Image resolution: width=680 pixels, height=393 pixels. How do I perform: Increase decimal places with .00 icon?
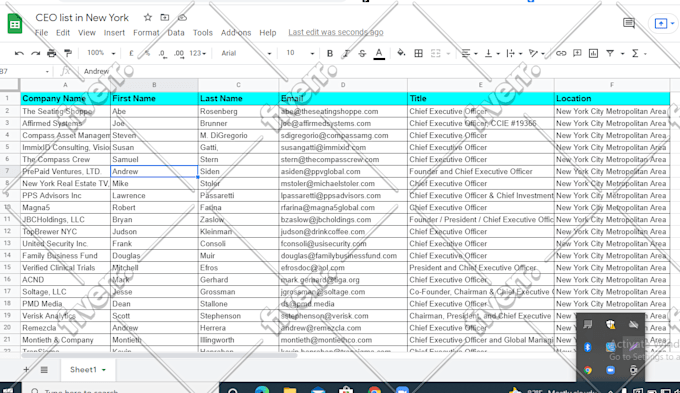tap(179, 53)
